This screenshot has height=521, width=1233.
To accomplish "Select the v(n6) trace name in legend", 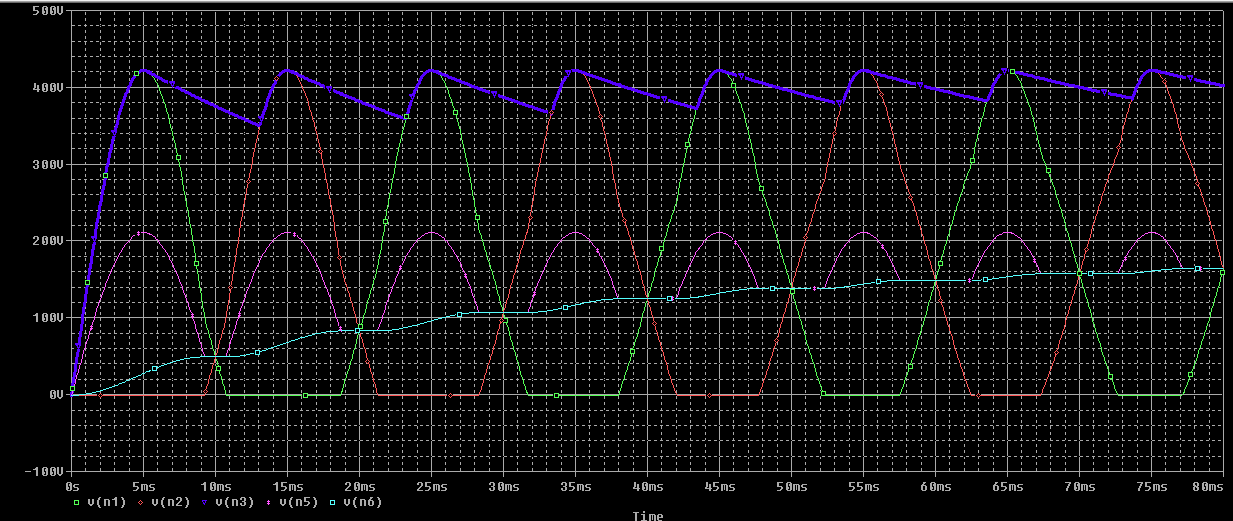I will coord(361,501).
